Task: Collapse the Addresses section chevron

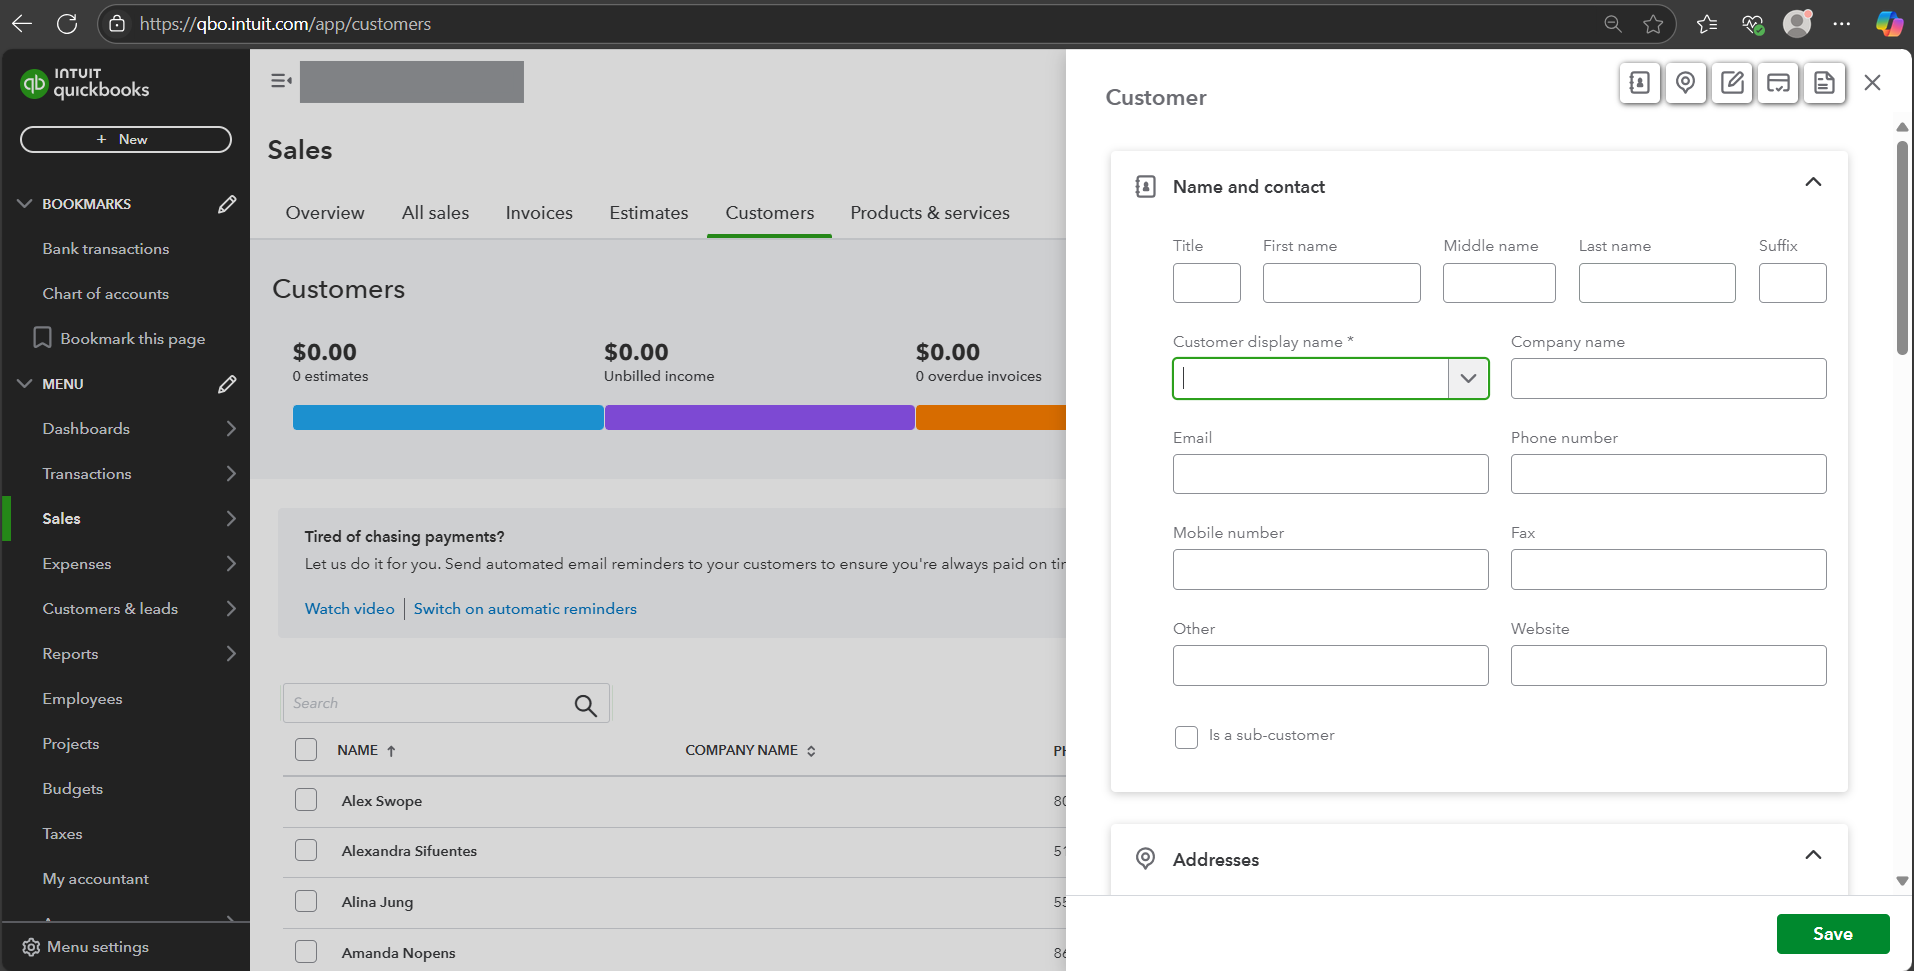Action: 1812,856
